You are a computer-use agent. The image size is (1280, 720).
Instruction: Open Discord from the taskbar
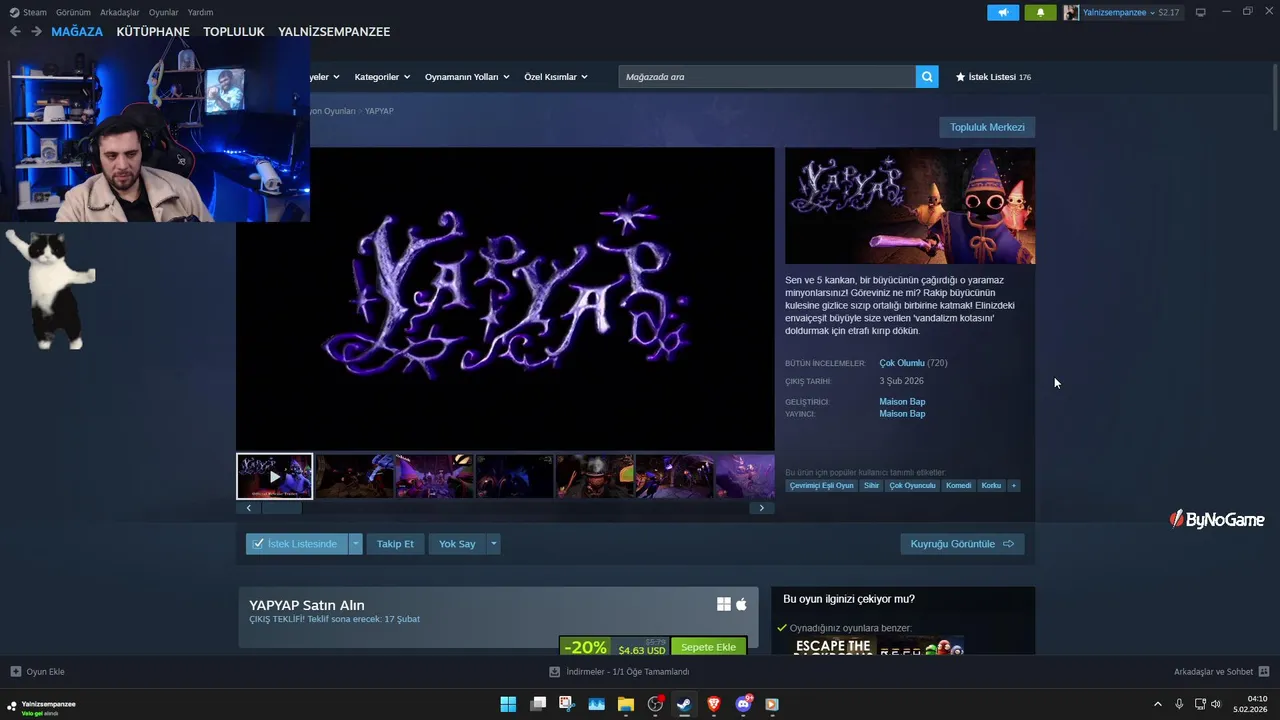743,704
